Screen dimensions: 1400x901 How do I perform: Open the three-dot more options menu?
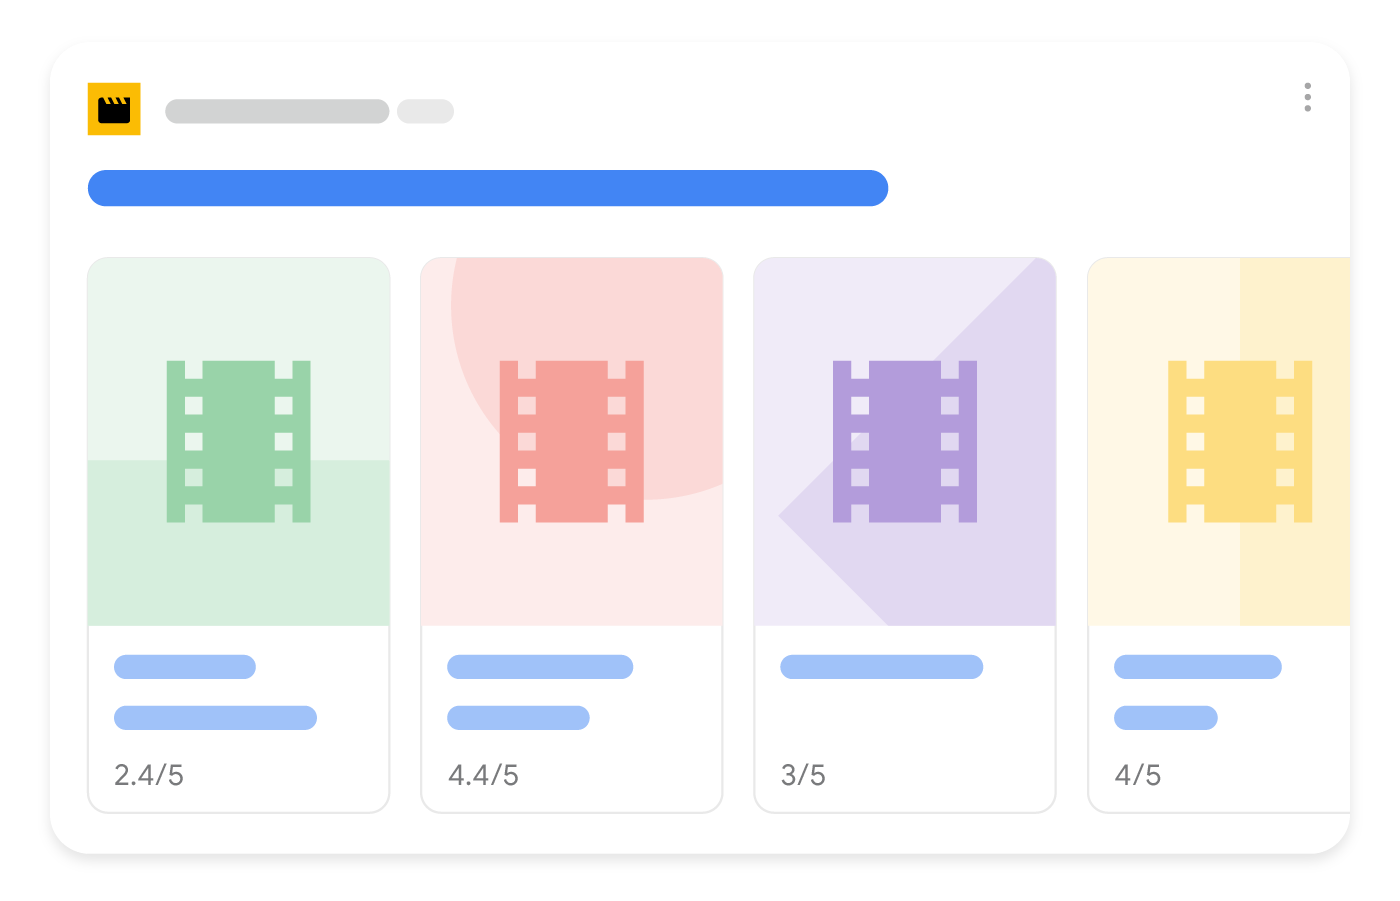(x=1307, y=97)
